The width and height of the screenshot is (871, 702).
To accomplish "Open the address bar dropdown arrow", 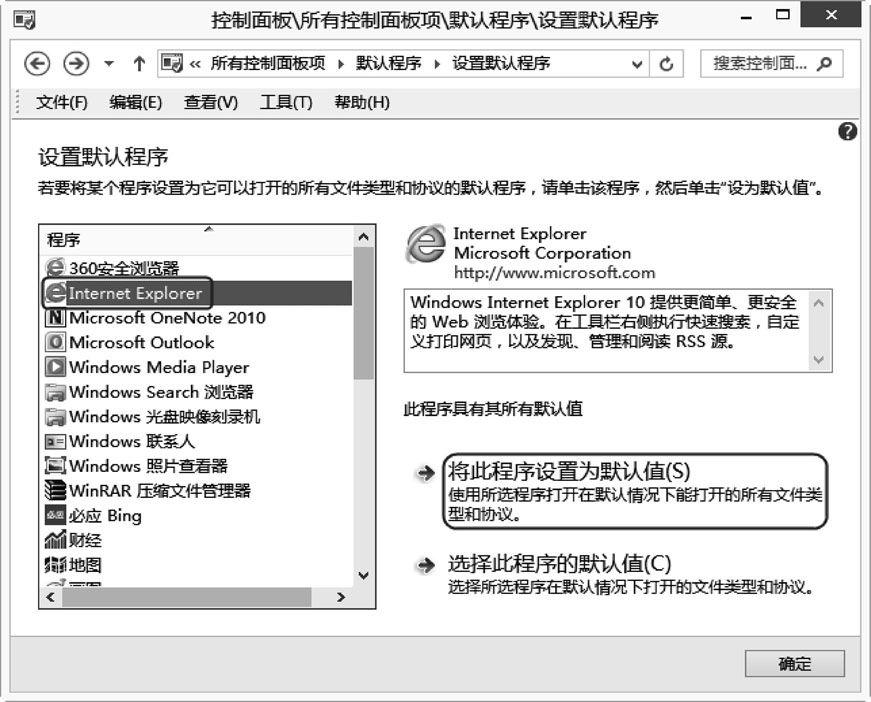I will click(637, 64).
